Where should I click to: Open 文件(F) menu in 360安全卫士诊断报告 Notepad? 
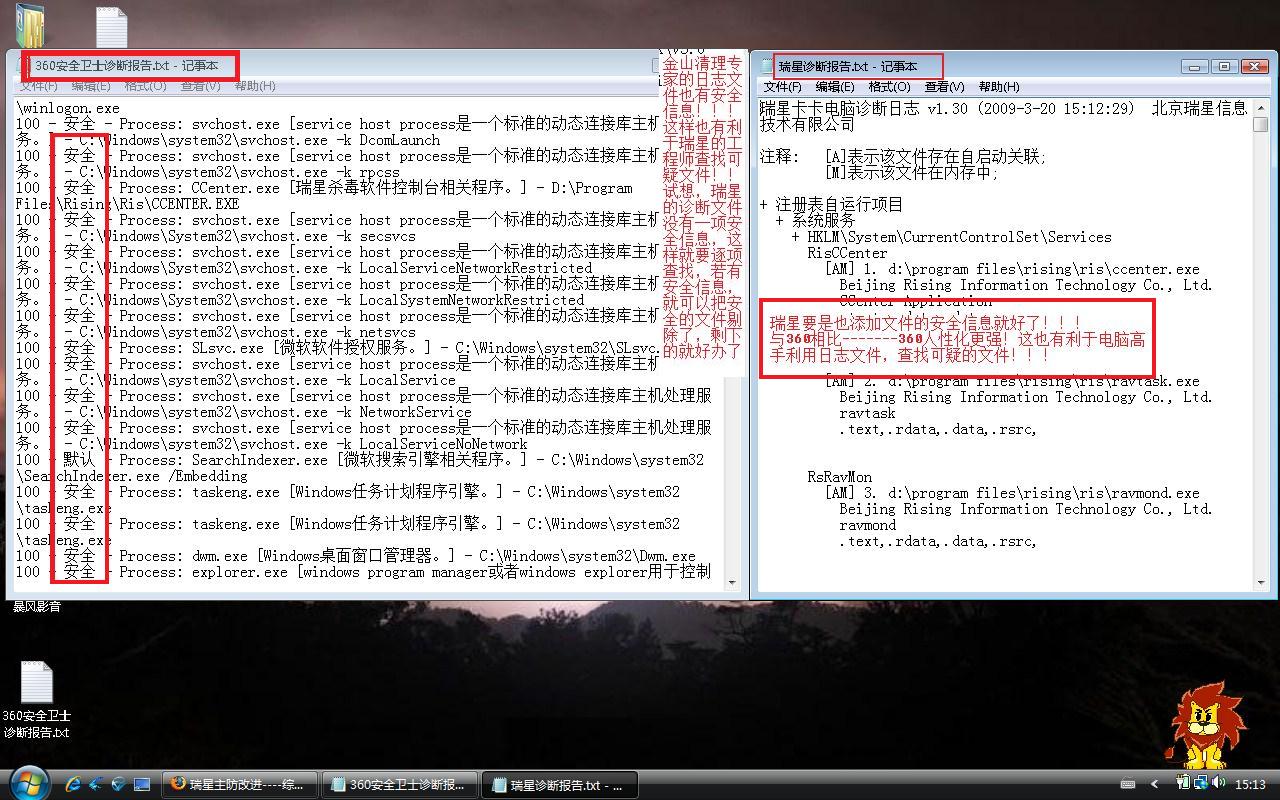click(x=39, y=86)
